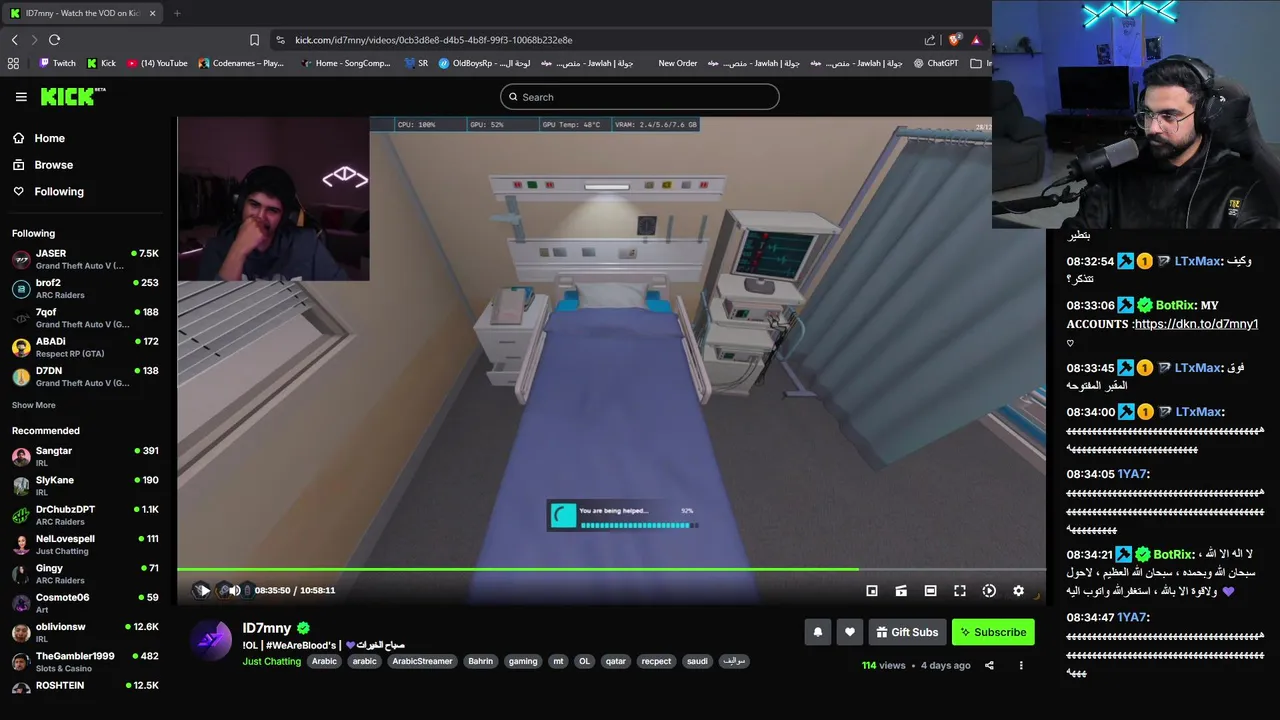1280x720 pixels.
Task: Open Gingy's recommended channel
Action: coord(85,574)
